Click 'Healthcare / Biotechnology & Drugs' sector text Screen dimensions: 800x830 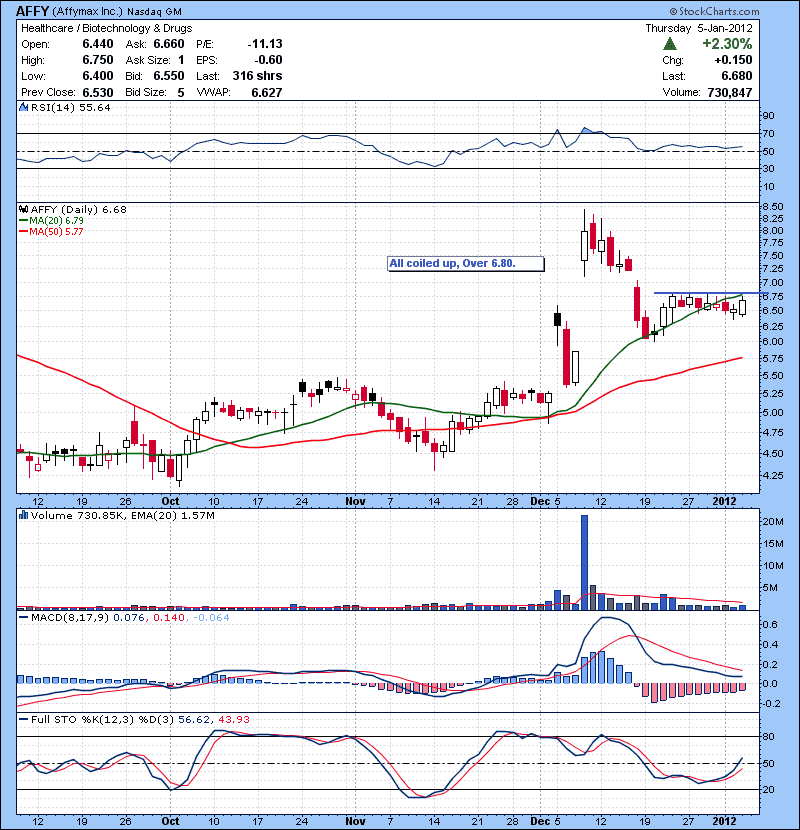click(x=106, y=28)
